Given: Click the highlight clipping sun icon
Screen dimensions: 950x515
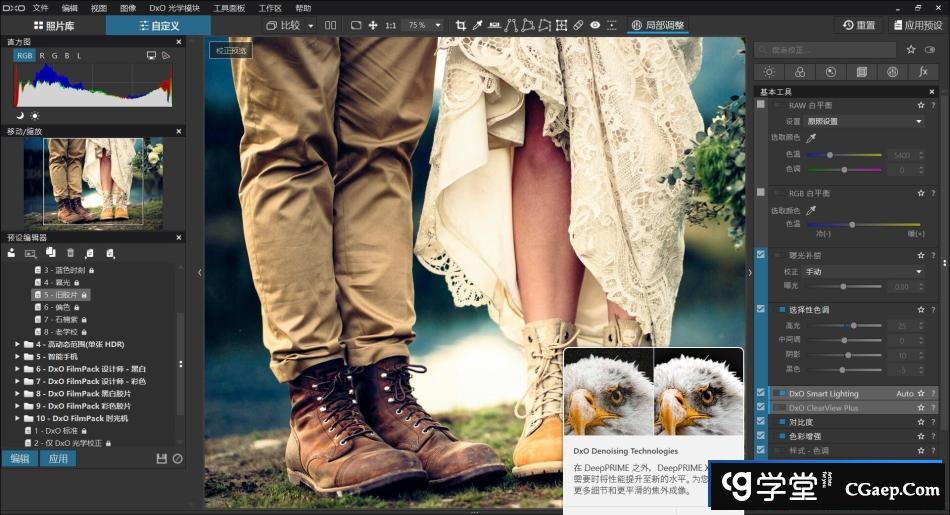Looking at the screenshot, I should pos(35,116).
